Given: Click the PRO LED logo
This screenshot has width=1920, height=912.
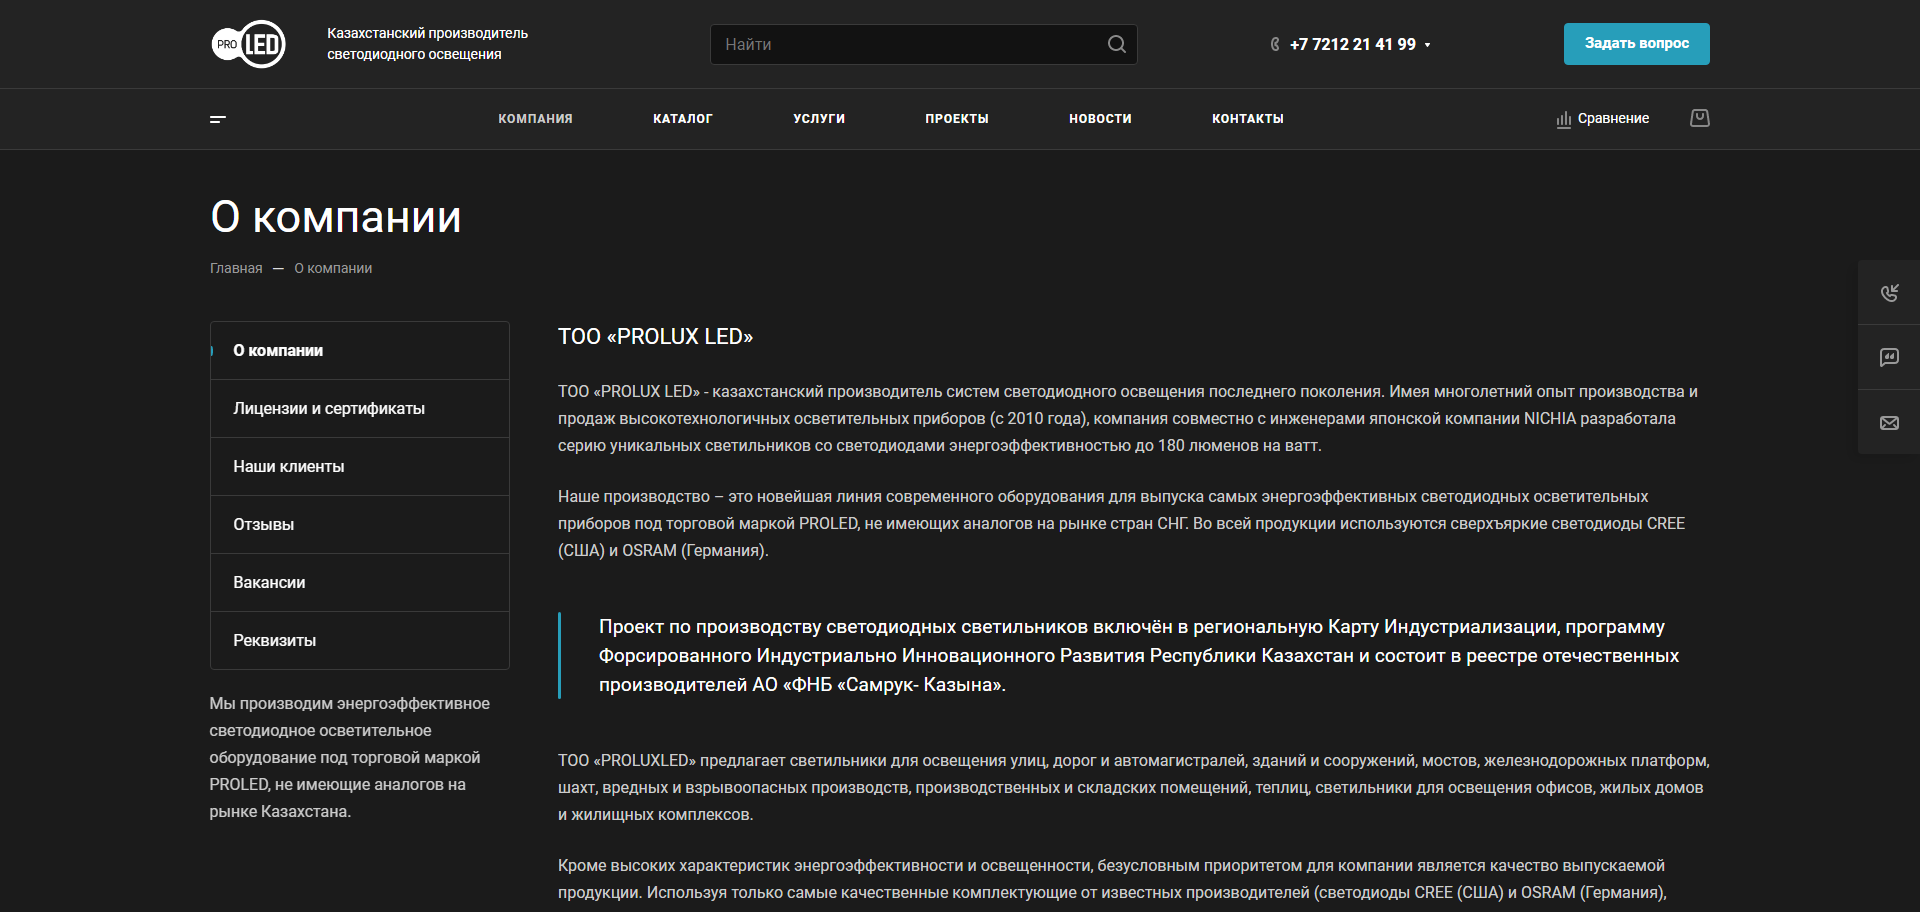Looking at the screenshot, I should point(248,44).
